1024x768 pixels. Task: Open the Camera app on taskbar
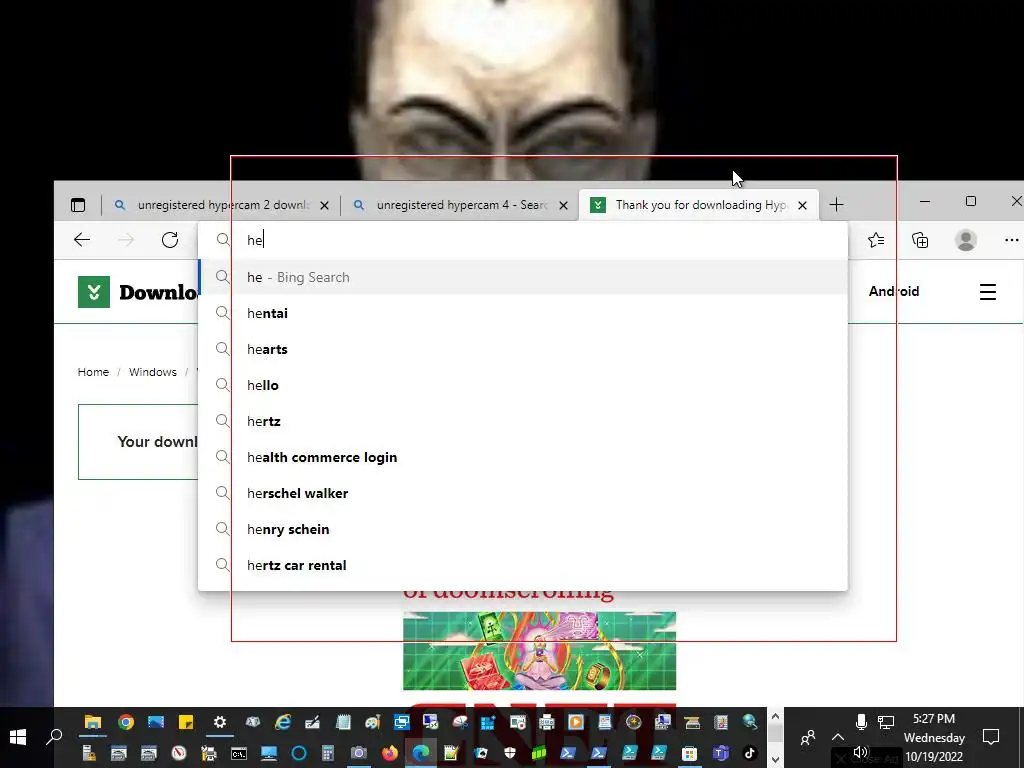pyautogui.click(x=359, y=753)
